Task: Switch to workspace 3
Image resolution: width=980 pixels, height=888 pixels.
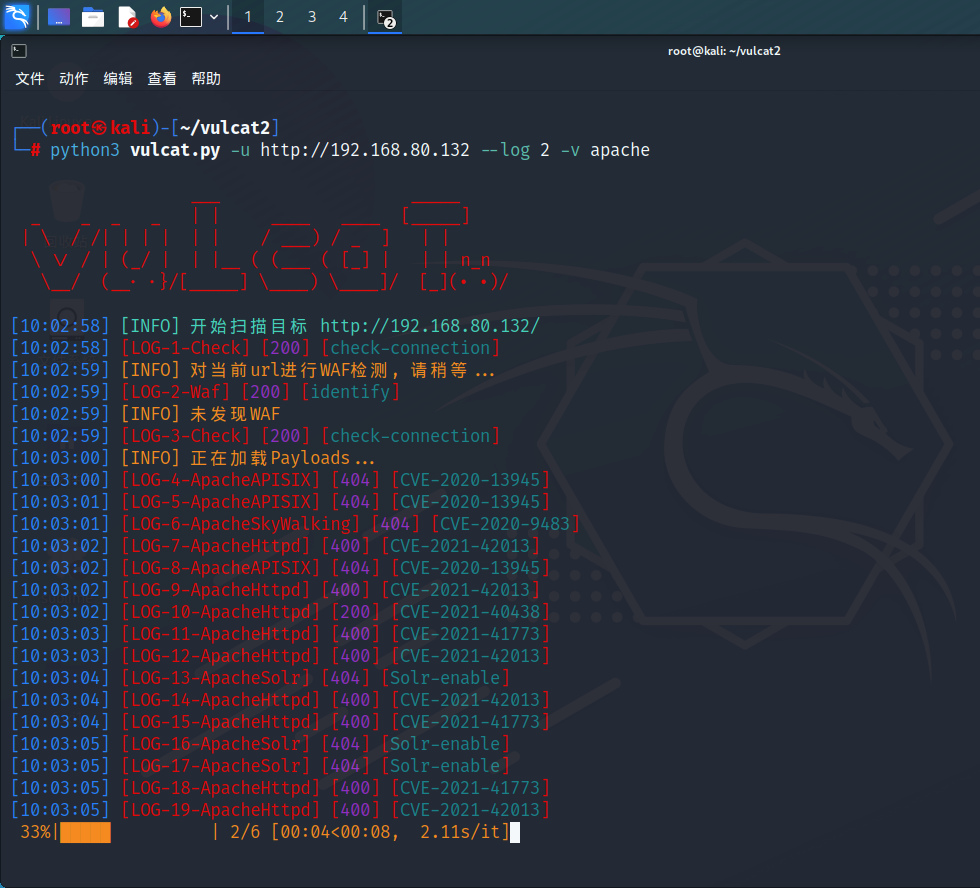Action: 312,17
